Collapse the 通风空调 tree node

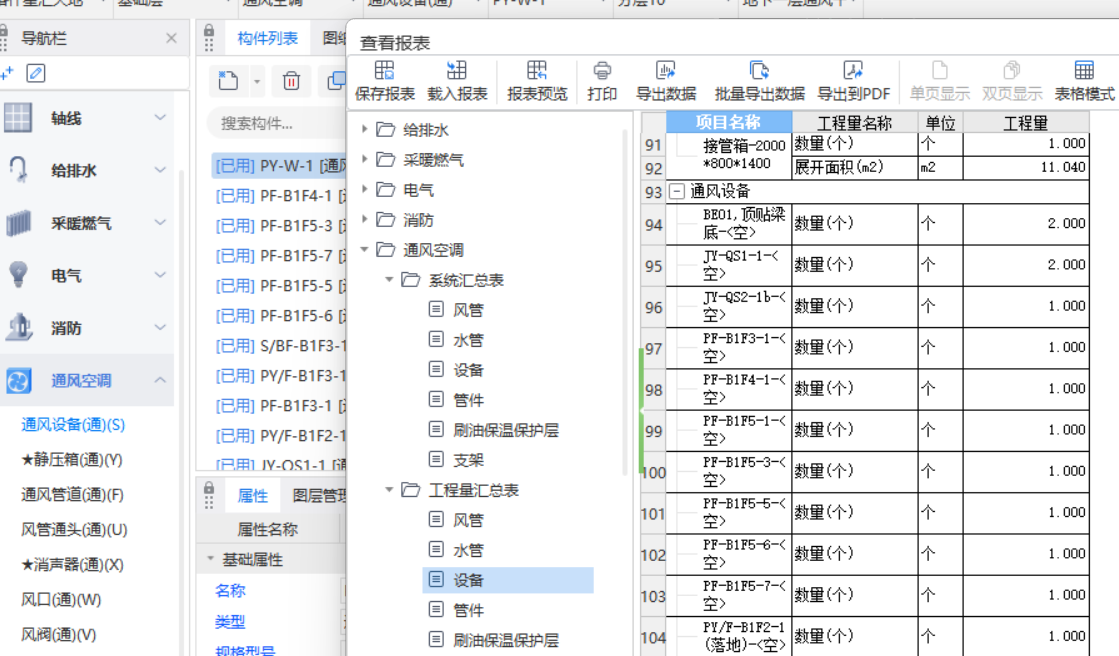point(364,250)
